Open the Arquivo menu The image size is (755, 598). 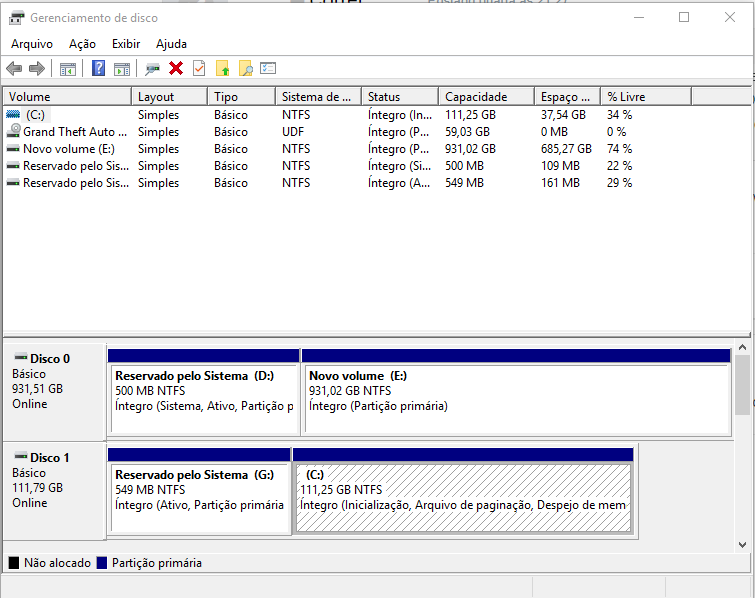tap(32, 44)
